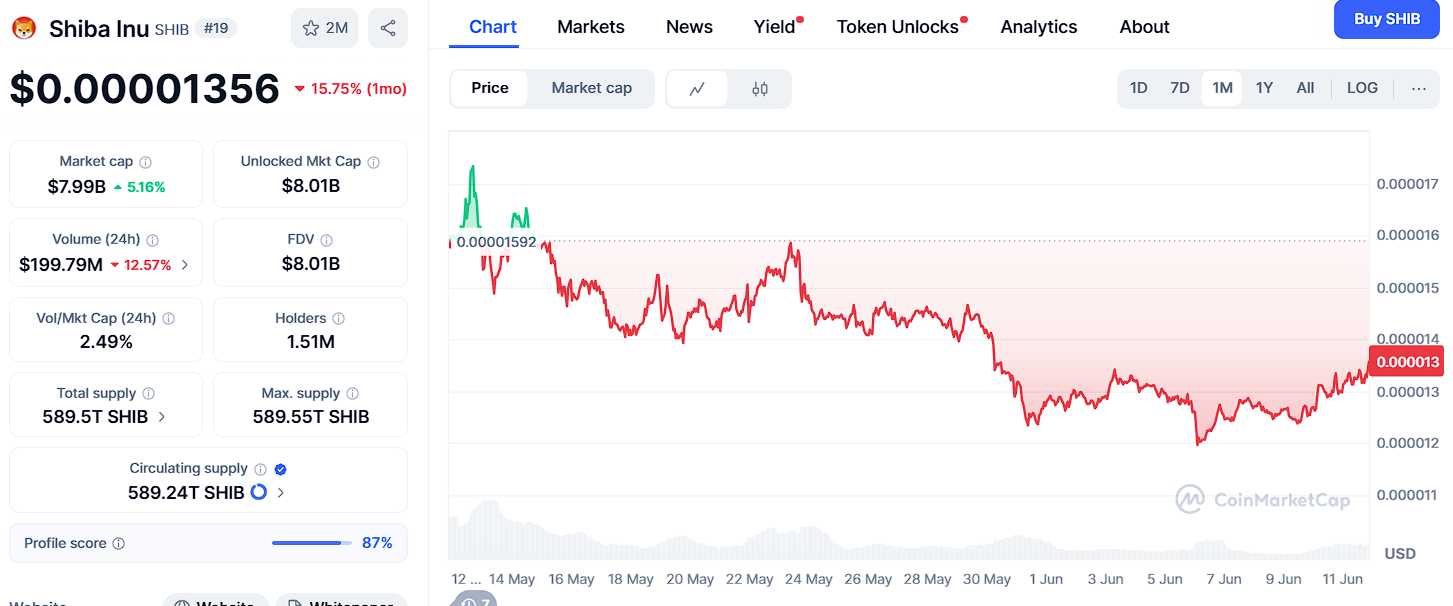Click the 589.5T SHIB total supply value
Screen dimensions: 1453x606
[95, 417]
